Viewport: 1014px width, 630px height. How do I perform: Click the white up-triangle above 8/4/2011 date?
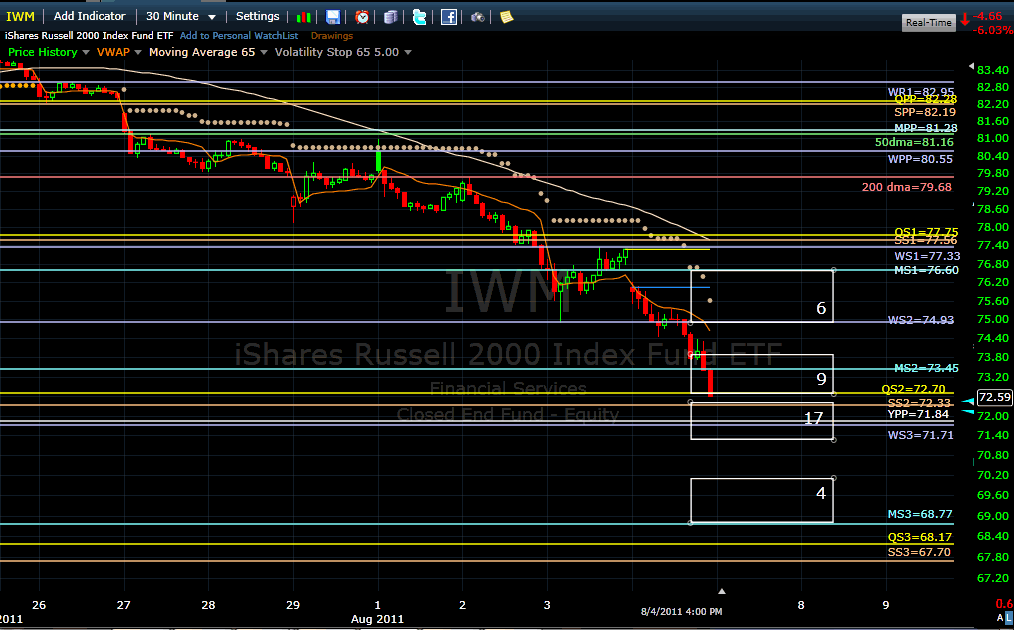pos(722,591)
